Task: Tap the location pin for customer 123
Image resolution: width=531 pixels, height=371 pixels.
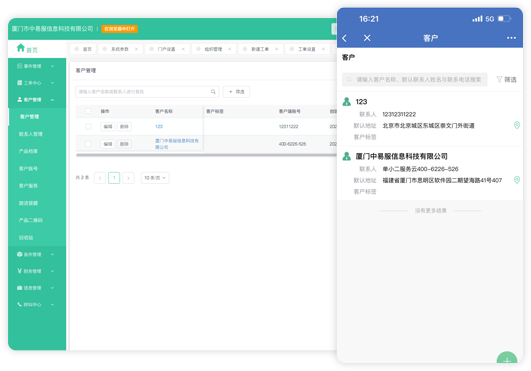Action: click(517, 125)
